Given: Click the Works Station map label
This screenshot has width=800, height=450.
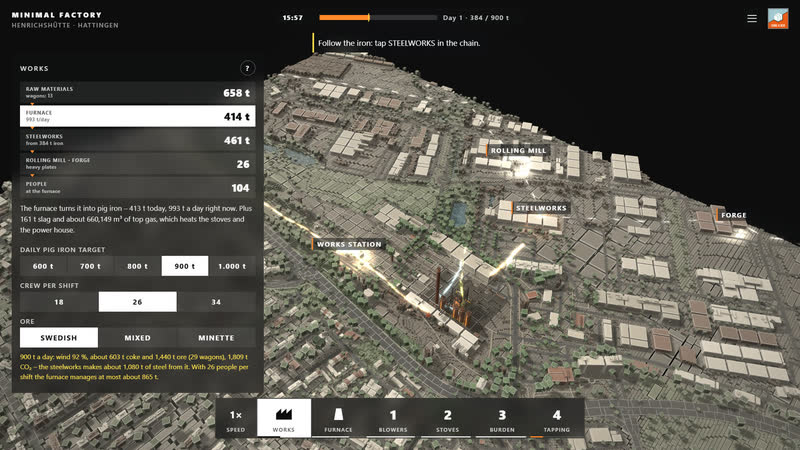Looking at the screenshot, I should [348, 244].
